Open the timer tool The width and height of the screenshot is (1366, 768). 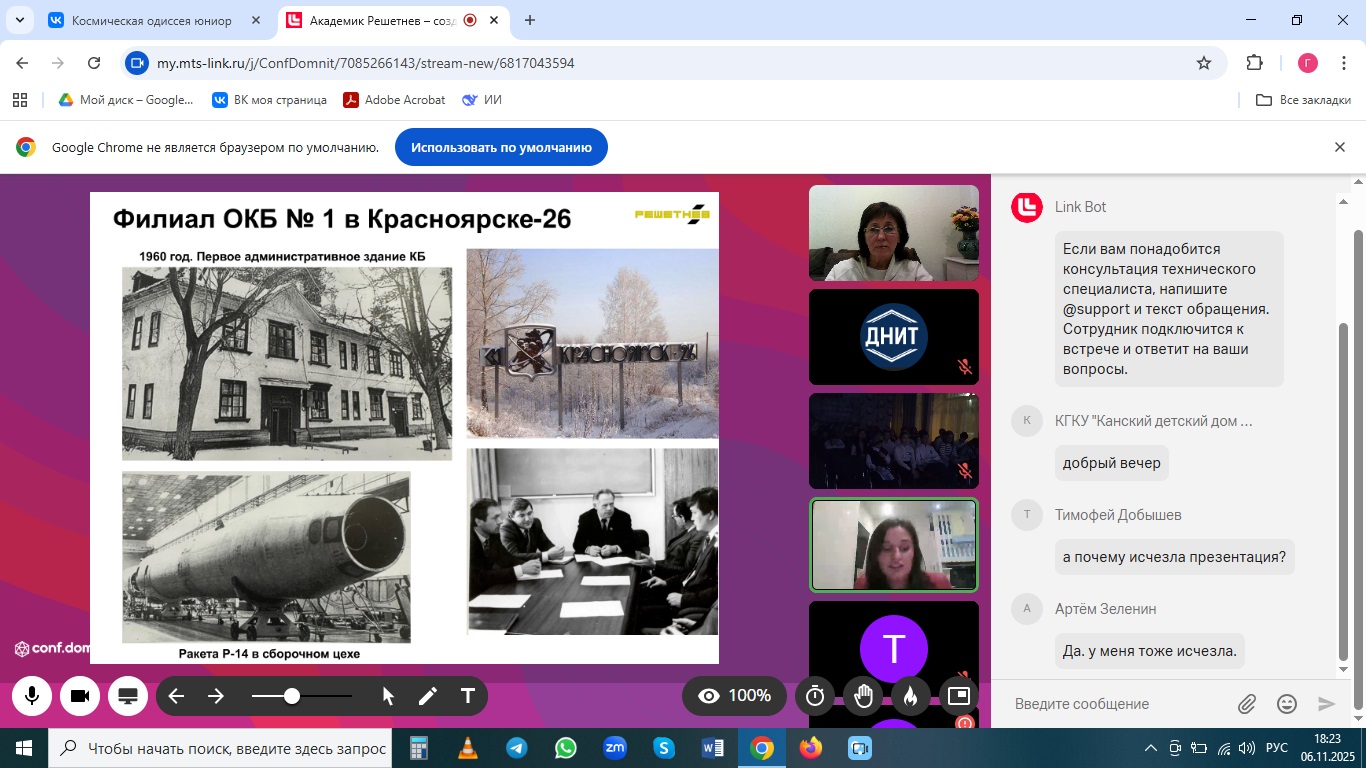coord(815,696)
